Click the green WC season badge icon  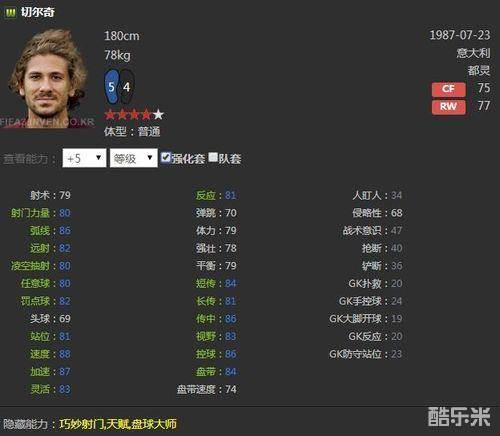10,13
